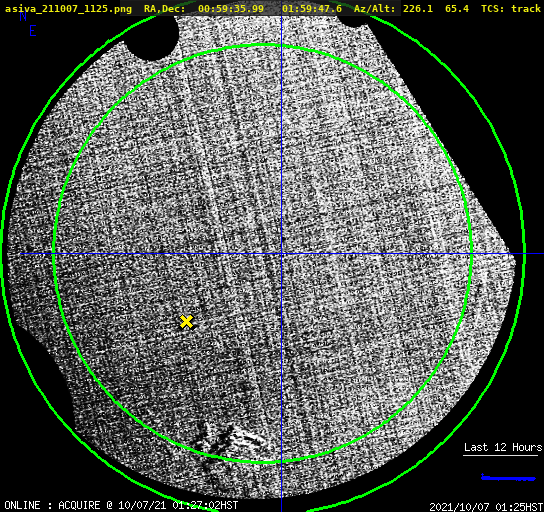
Task: Click the RA,Dec: label in header
Action: (165, 8)
